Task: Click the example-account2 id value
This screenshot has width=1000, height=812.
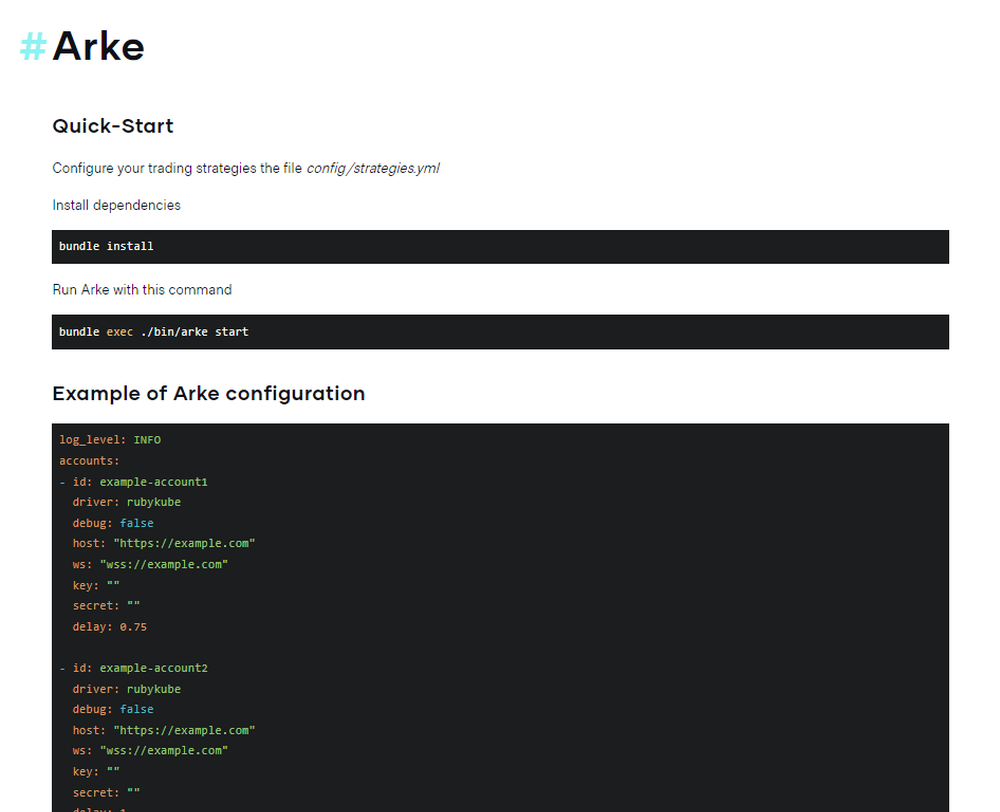Action: point(154,667)
